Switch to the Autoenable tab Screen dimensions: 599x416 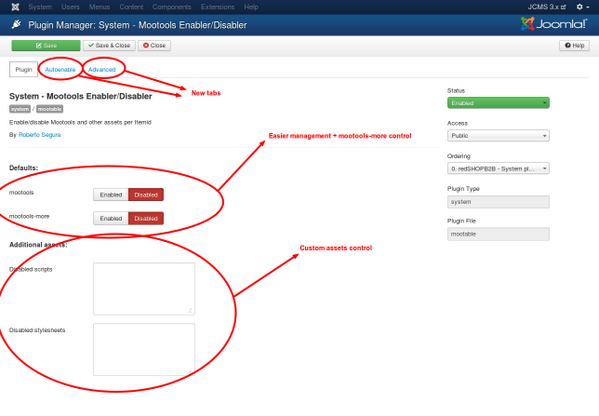pyautogui.click(x=60, y=70)
